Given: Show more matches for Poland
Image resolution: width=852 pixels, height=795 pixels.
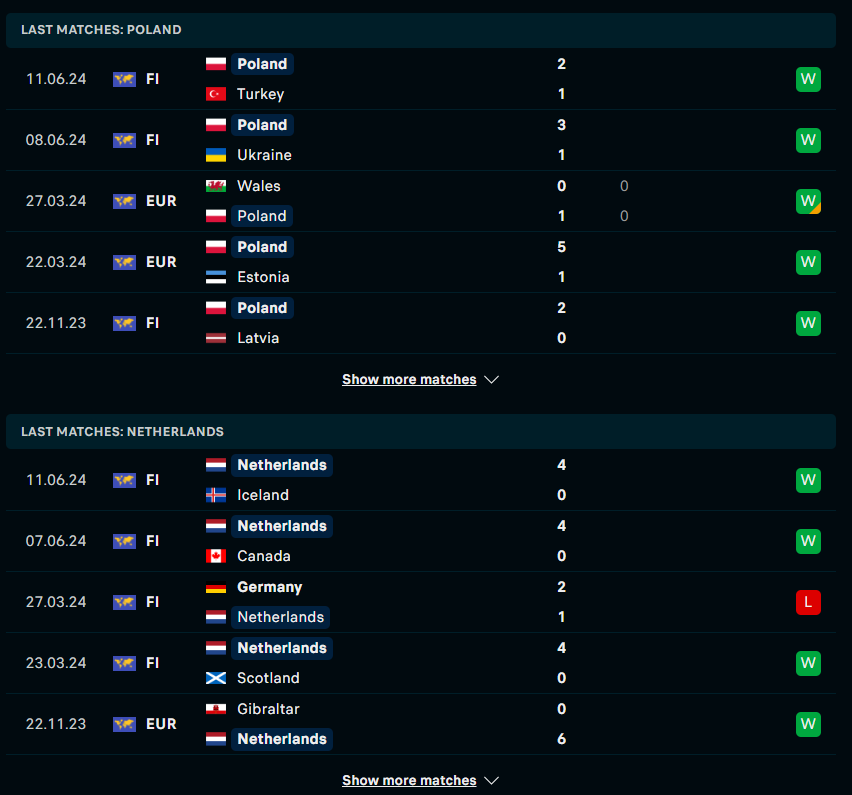Looking at the screenshot, I should (x=409, y=379).
